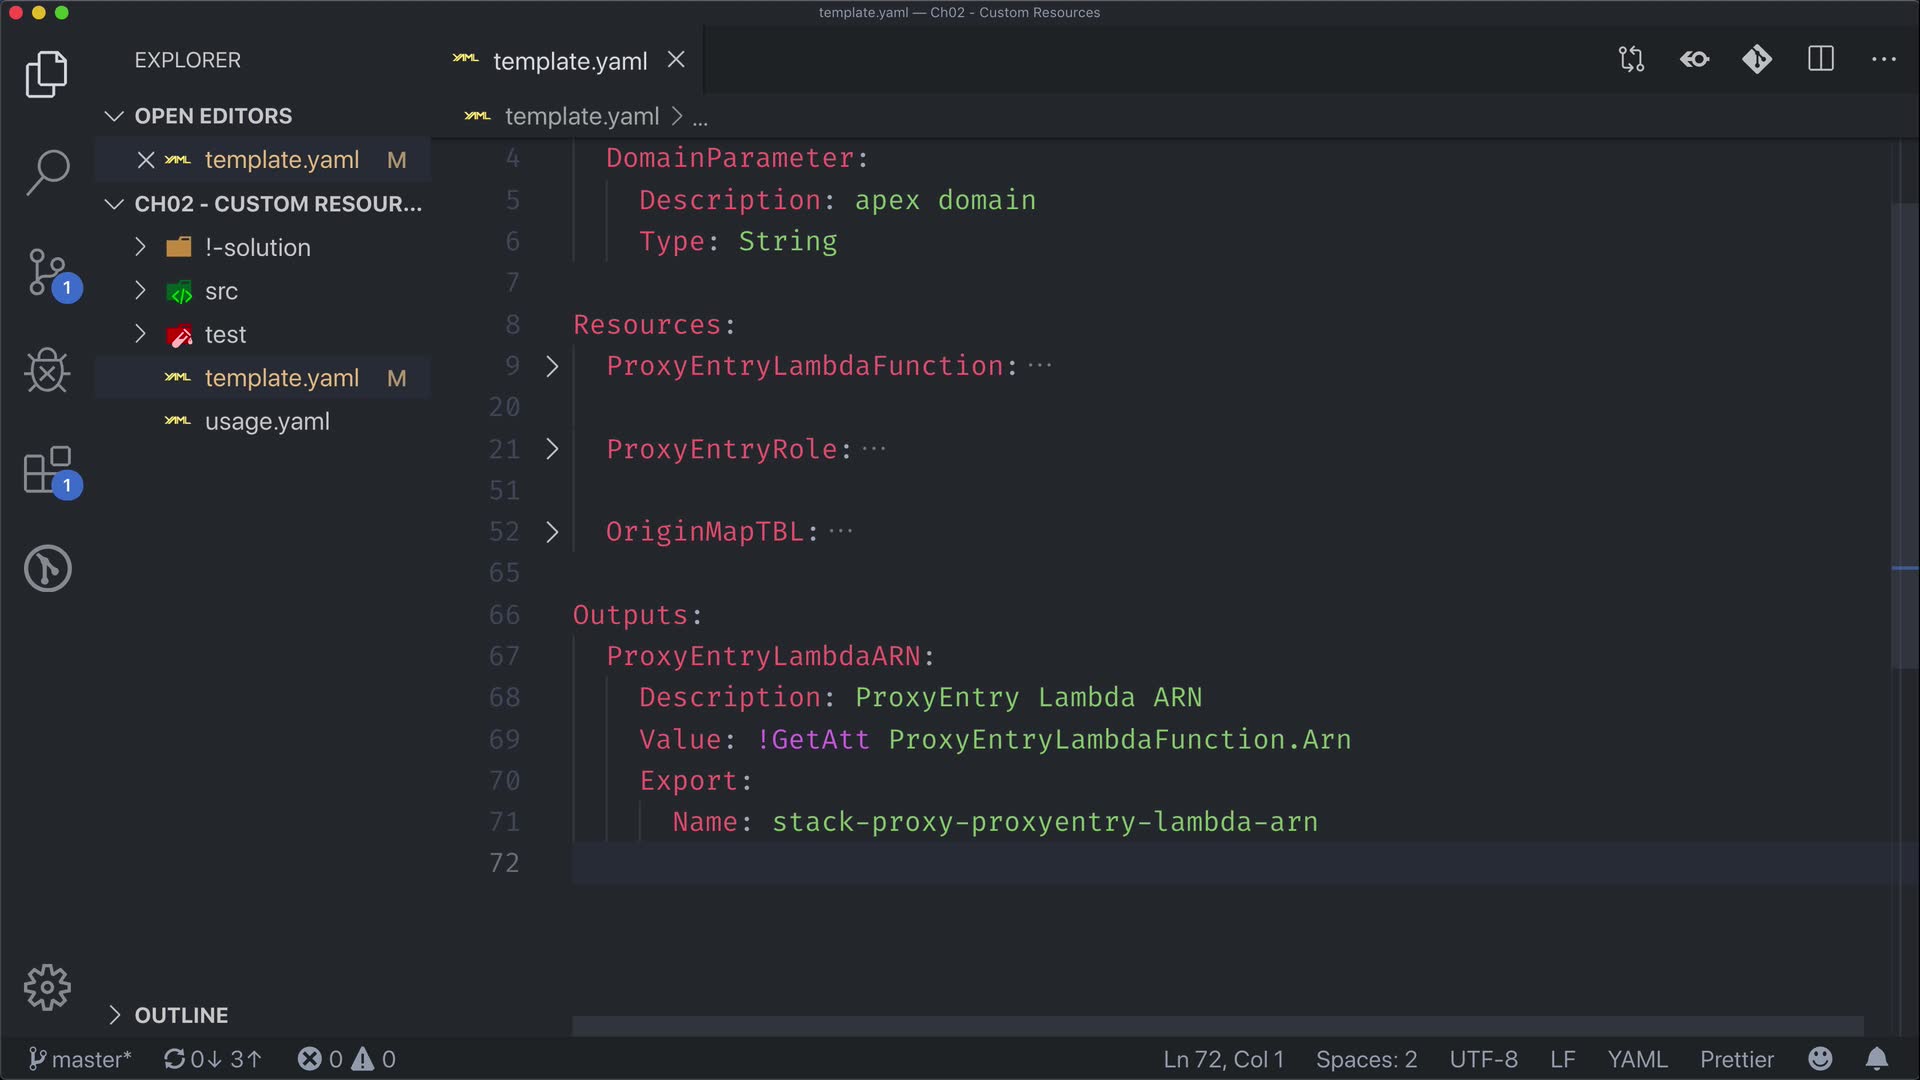Open the Search view in activity bar
Image resolution: width=1920 pixels, height=1080 pixels.
click(47, 172)
